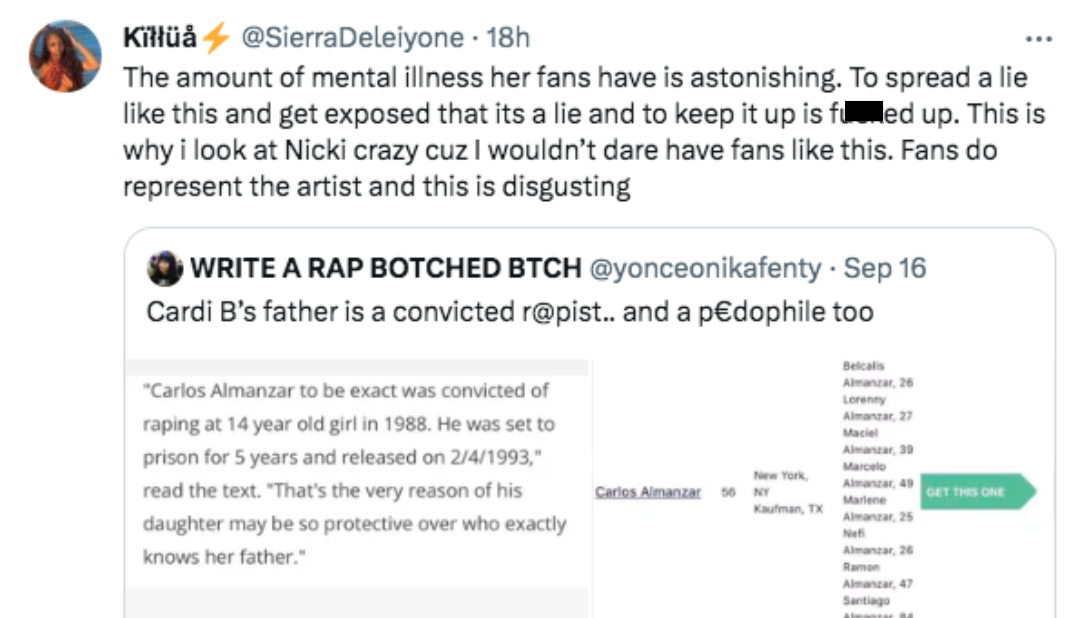The width and height of the screenshot is (1080, 618).
Task: Open the @yonceonikafenty handle in quoted tweet
Action: point(707,268)
